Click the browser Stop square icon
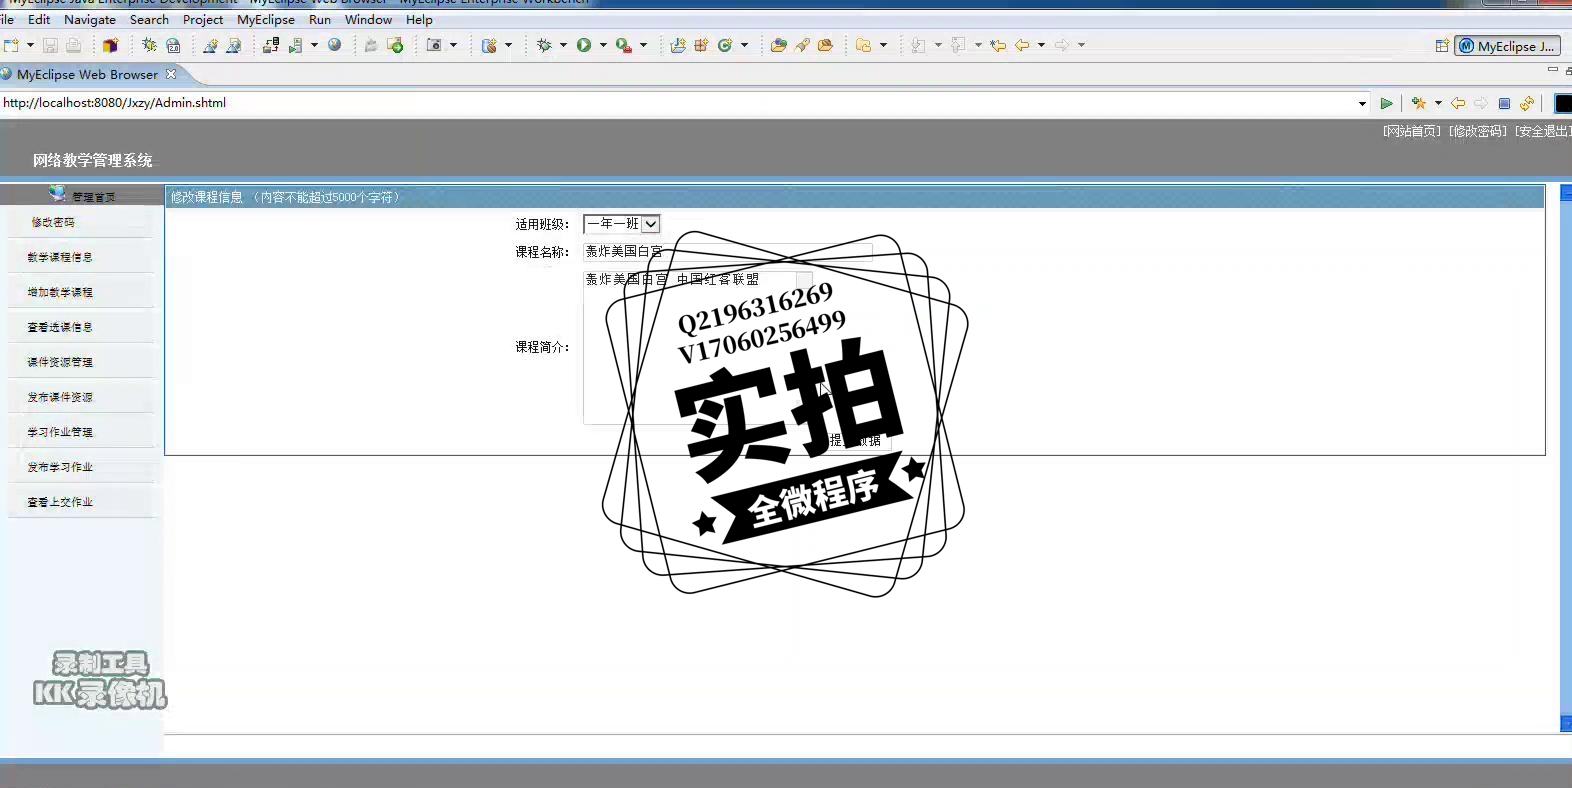Viewport: 1572px width, 788px height. pos(1504,104)
